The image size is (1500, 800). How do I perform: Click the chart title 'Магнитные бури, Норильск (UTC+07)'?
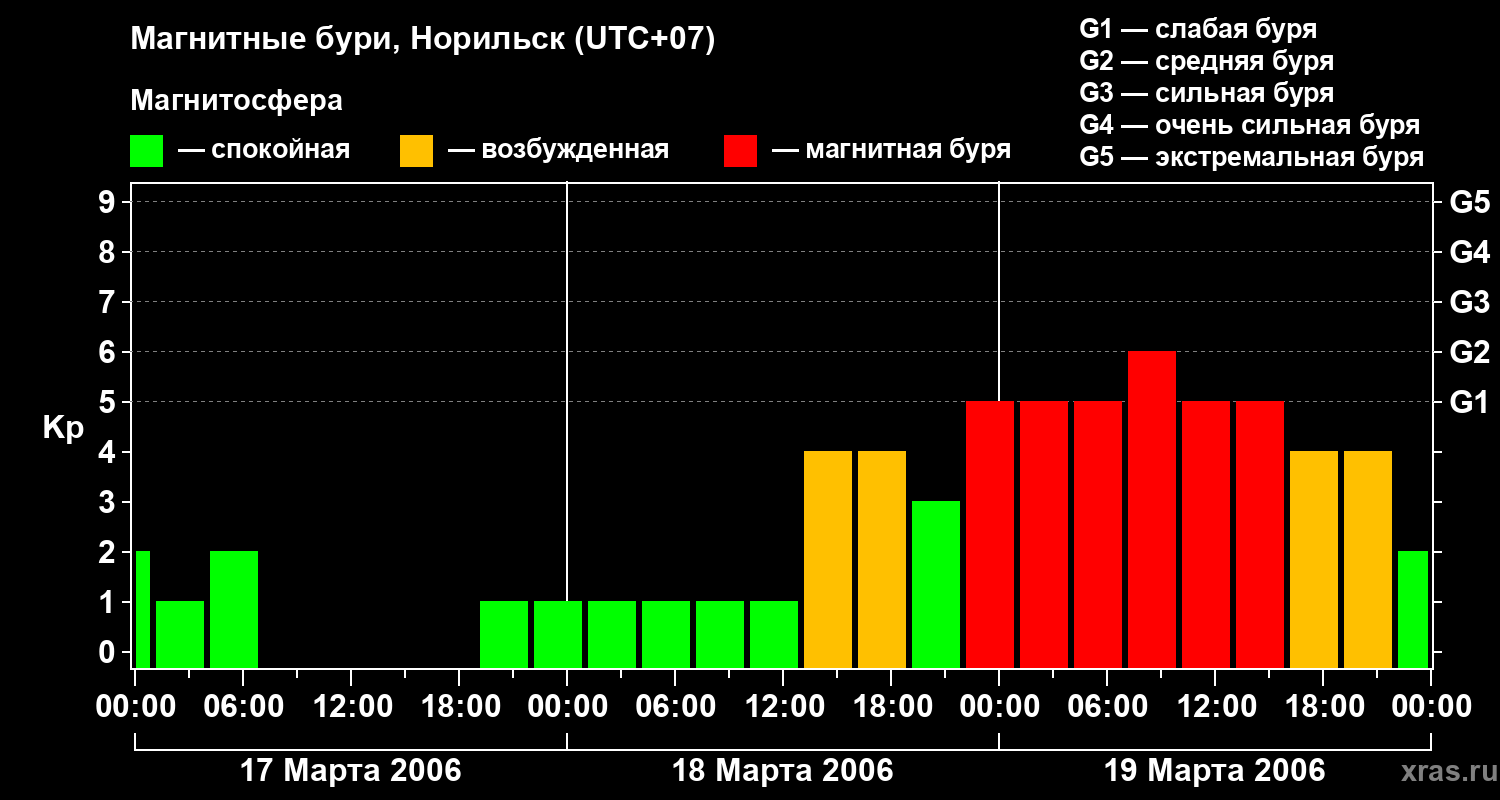[x=423, y=40]
